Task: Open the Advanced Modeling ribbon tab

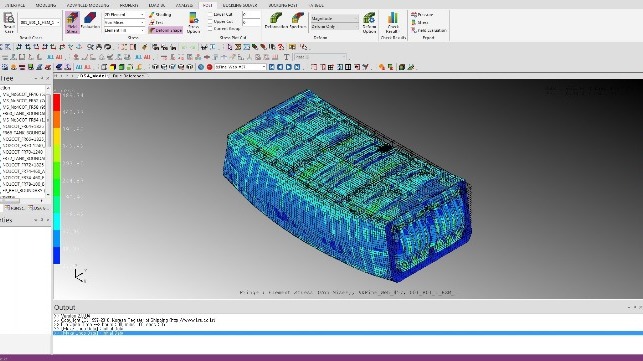Action: (x=88, y=5)
